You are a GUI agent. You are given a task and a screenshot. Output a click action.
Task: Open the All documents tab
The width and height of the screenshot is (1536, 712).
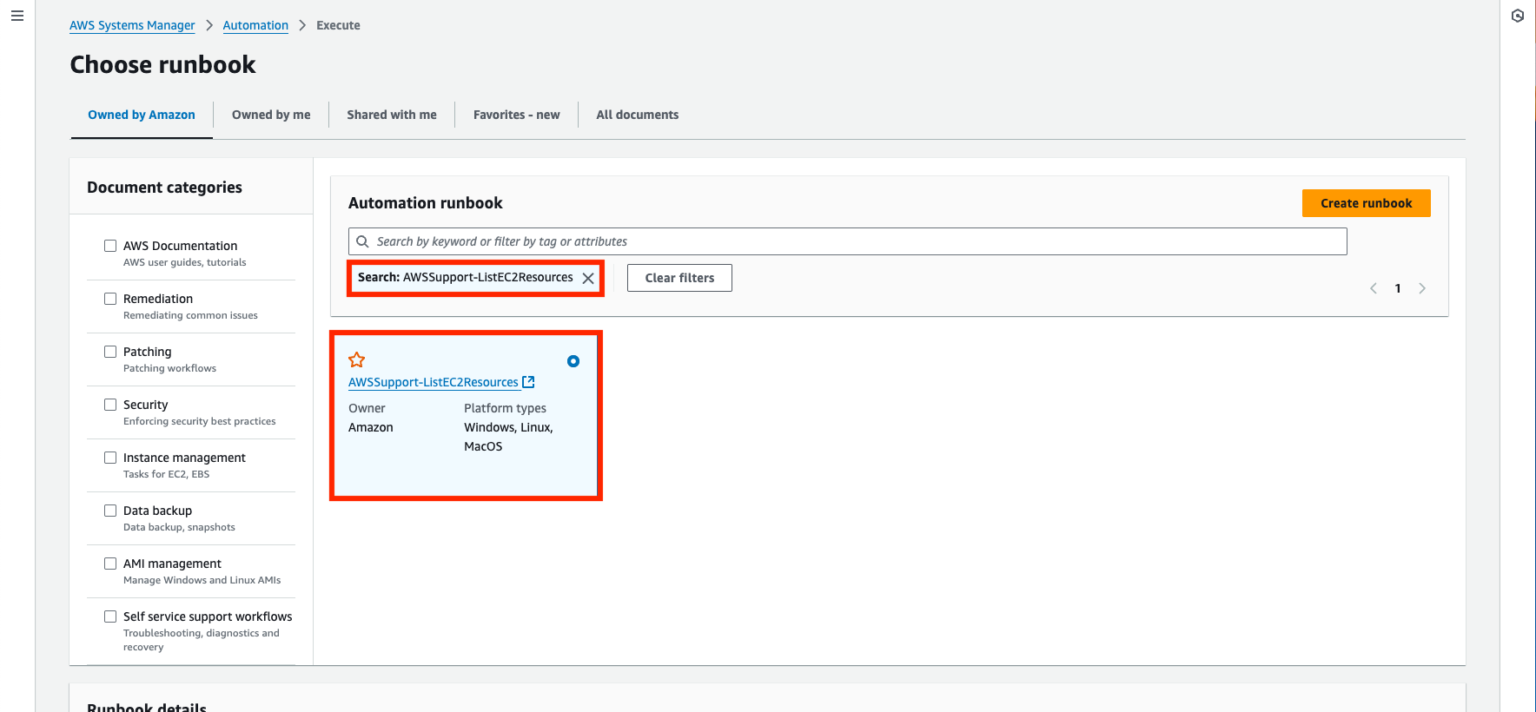[x=636, y=114]
